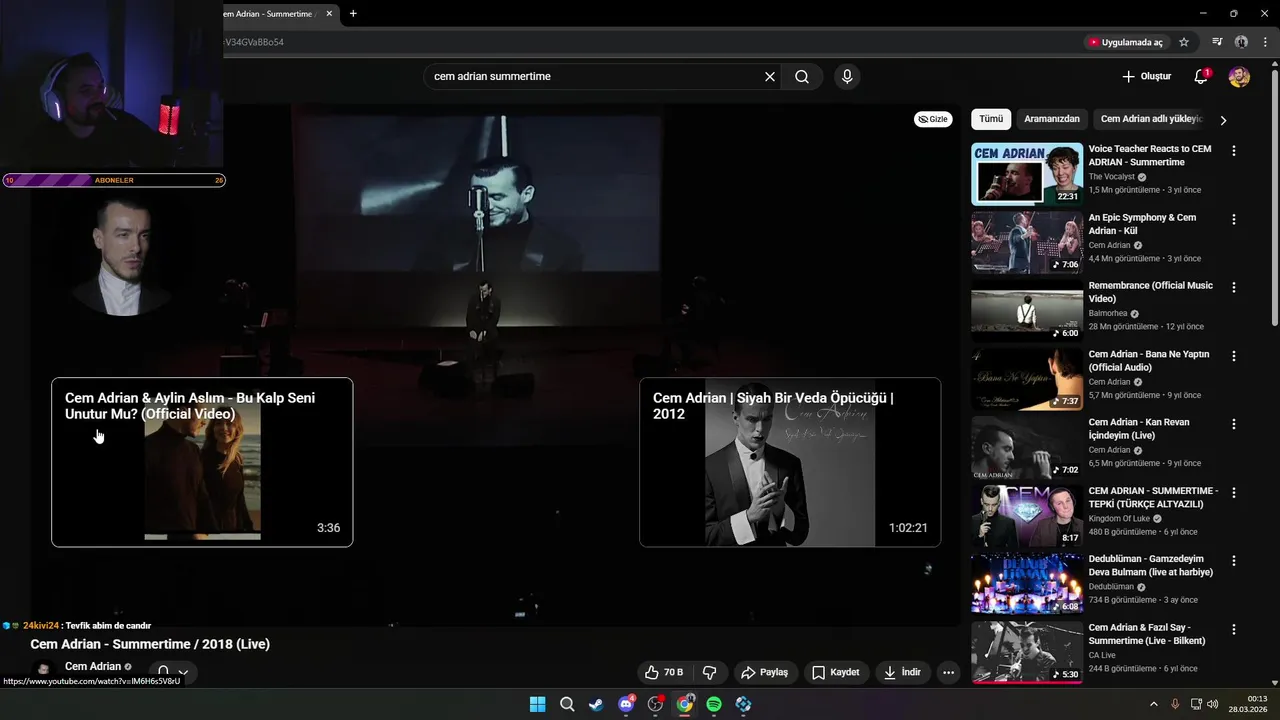Viewport: 1280px width, 720px height.
Task: Open volume control in system tray
Action: [x=1212, y=704]
